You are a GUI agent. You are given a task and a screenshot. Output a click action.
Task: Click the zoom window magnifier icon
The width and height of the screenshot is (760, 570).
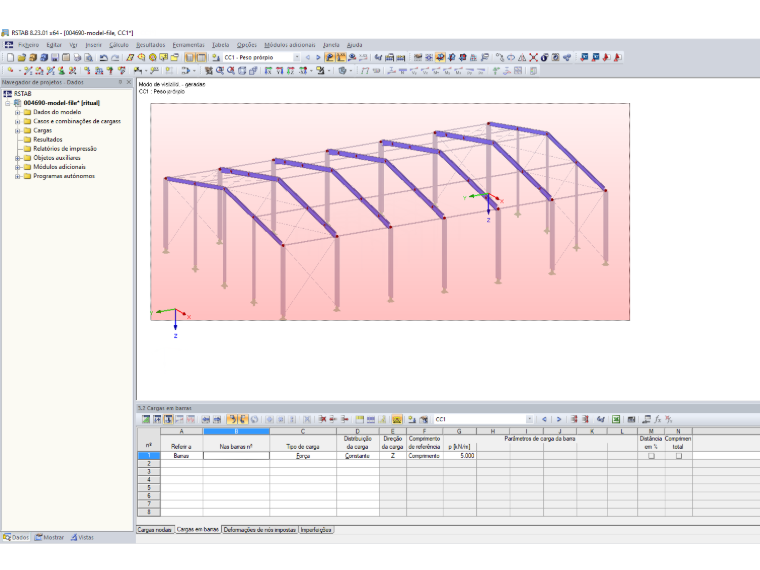click(220, 71)
